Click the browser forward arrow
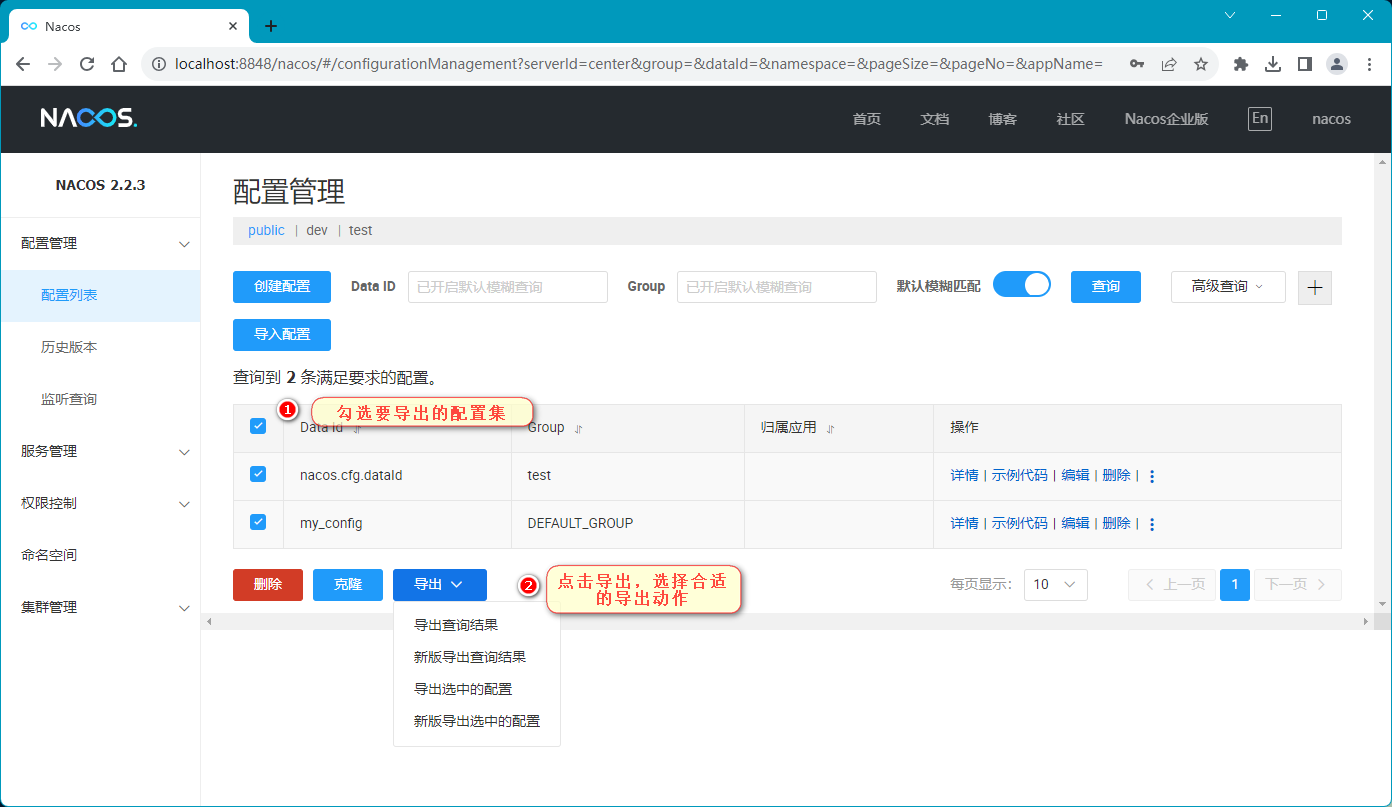1392x807 pixels. 55,64
